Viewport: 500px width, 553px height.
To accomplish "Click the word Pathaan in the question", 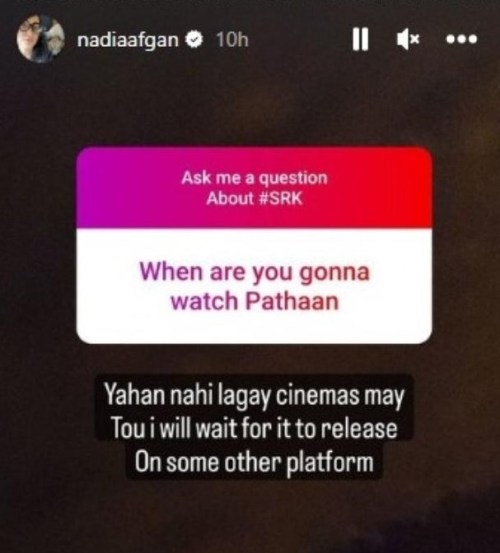I will (x=292, y=302).
